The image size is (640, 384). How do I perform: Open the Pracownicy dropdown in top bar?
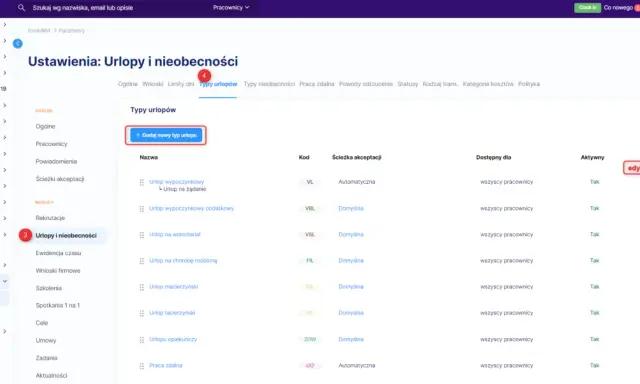pyautogui.click(x=231, y=8)
